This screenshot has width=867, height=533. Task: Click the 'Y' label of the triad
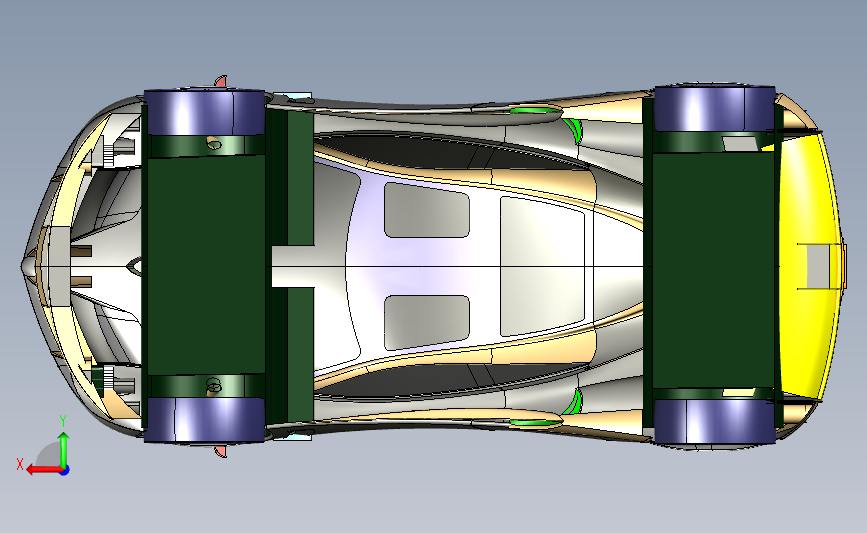pyautogui.click(x=63, y=421)
